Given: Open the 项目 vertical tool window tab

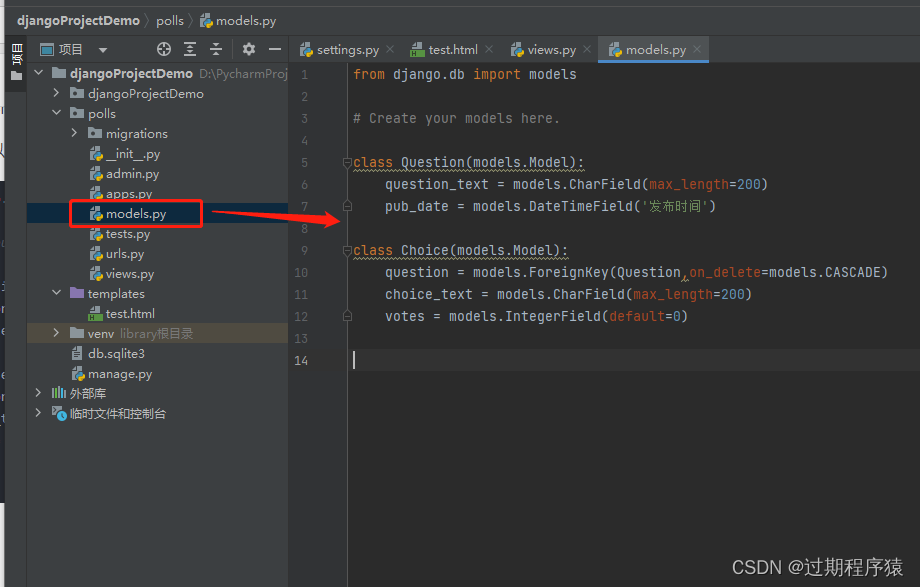Looking at the screenshot, I should pos(17,55).
